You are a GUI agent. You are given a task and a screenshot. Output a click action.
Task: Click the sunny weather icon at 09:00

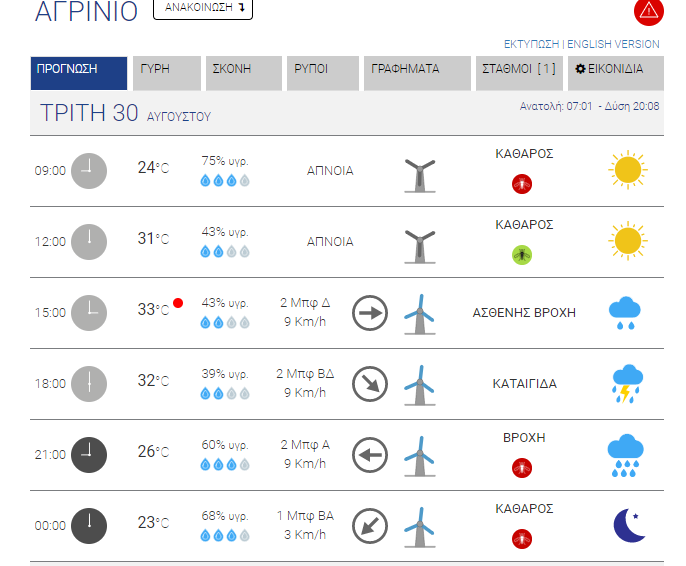(627, 170)
